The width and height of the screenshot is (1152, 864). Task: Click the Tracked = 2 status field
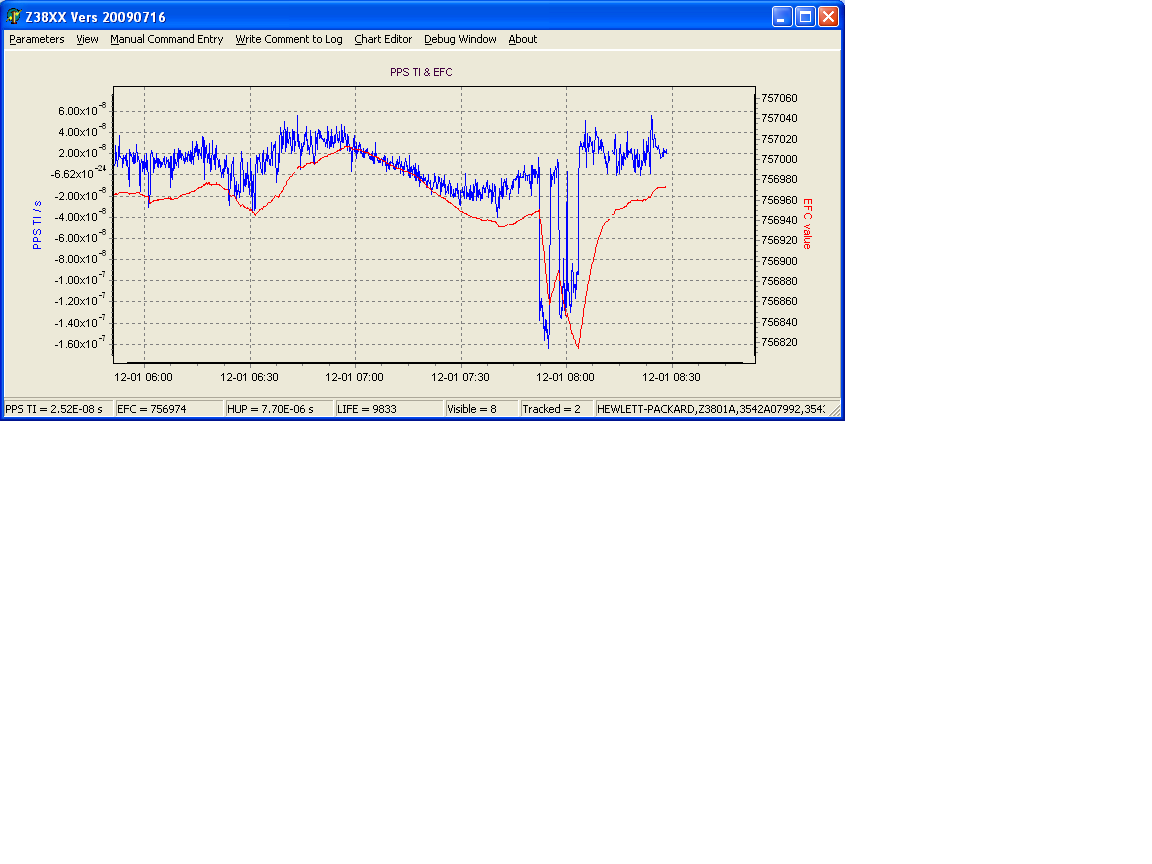pos(556,409)
